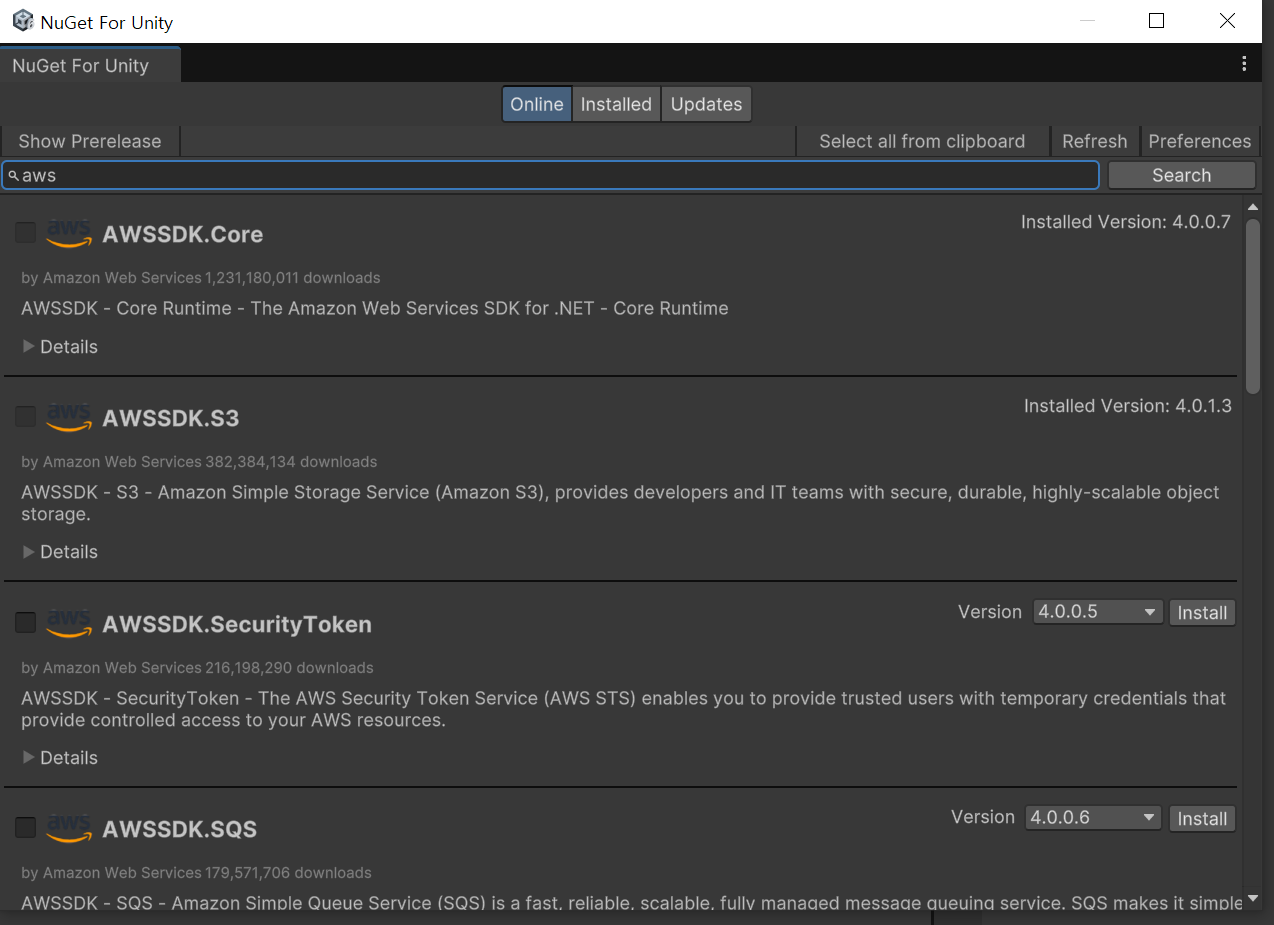Click the 216,198,290 downloads text
The width and height of the screenshot is (1274, 925).
click(289, 668)
